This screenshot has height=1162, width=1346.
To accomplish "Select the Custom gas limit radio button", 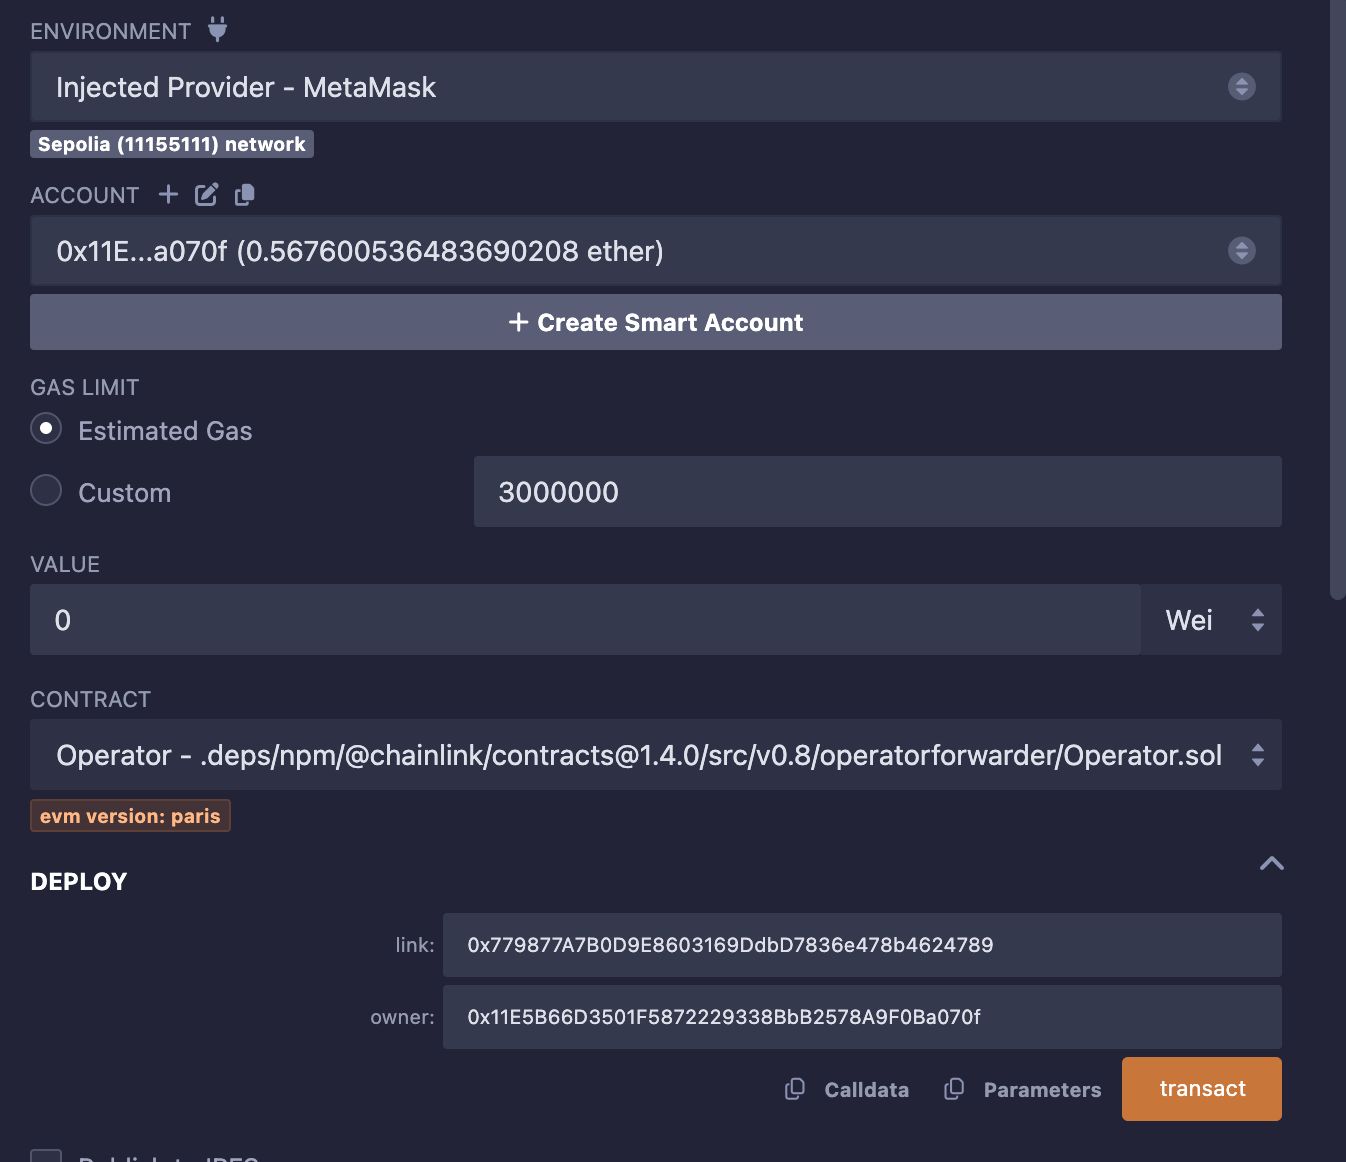I will pos(46,491).
